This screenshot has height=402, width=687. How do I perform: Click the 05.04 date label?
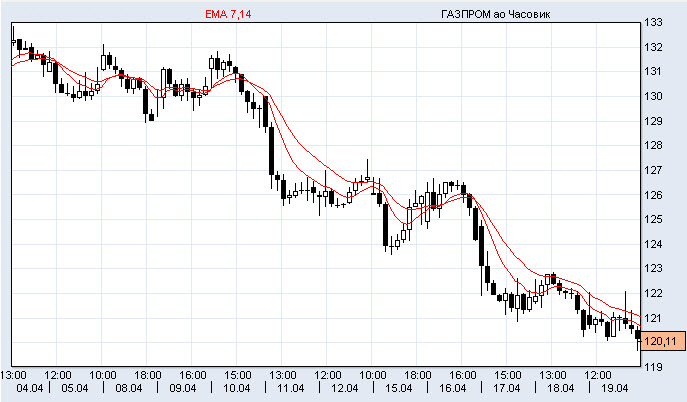click(x=75, y=388)
